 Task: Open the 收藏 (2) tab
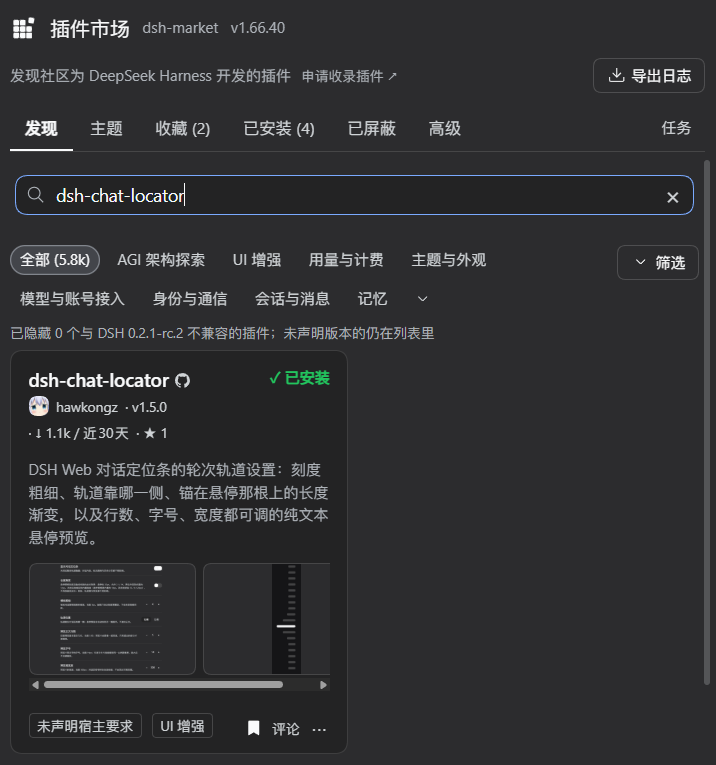pyautogui.click(x=182, y=129)
